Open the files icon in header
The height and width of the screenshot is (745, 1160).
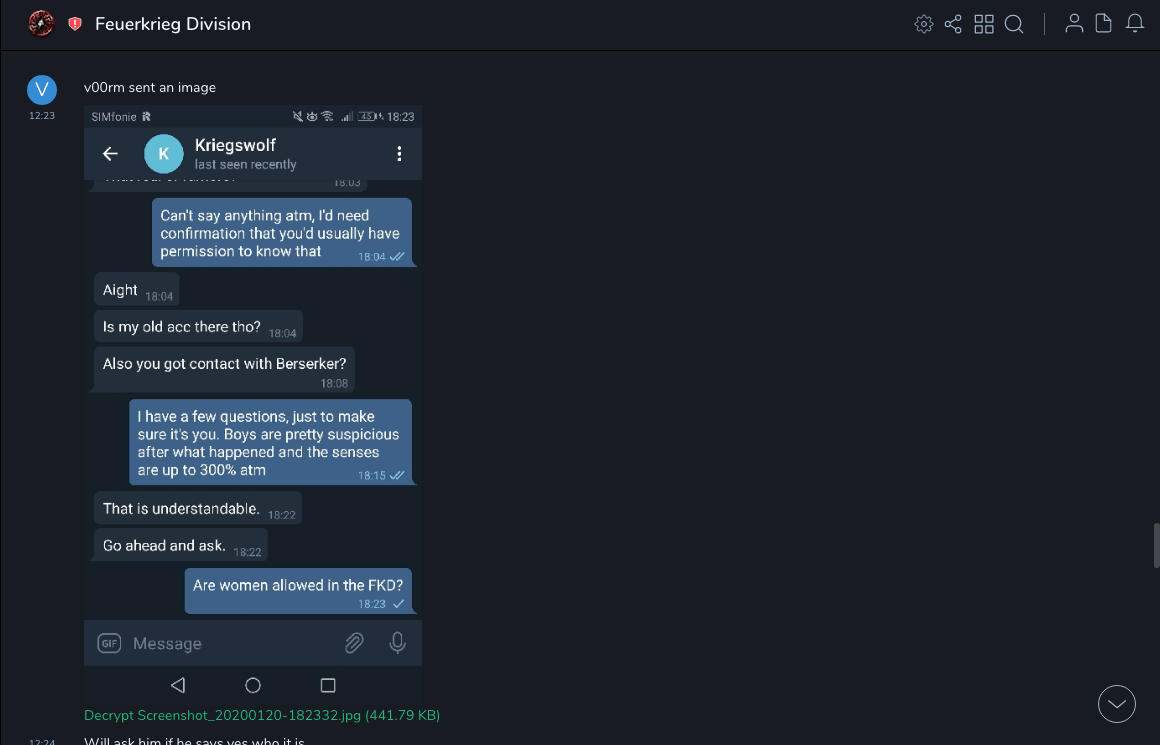click(1104, 24)
